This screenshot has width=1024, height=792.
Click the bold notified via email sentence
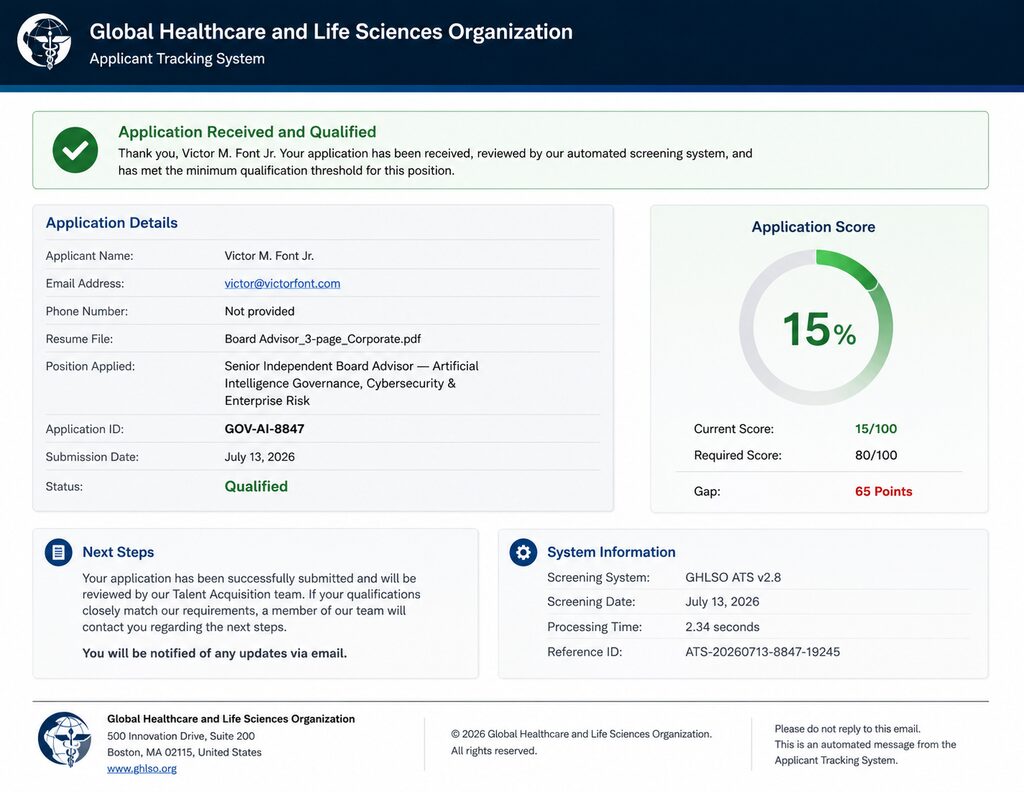pyautogui.click(x=214, y=653)
